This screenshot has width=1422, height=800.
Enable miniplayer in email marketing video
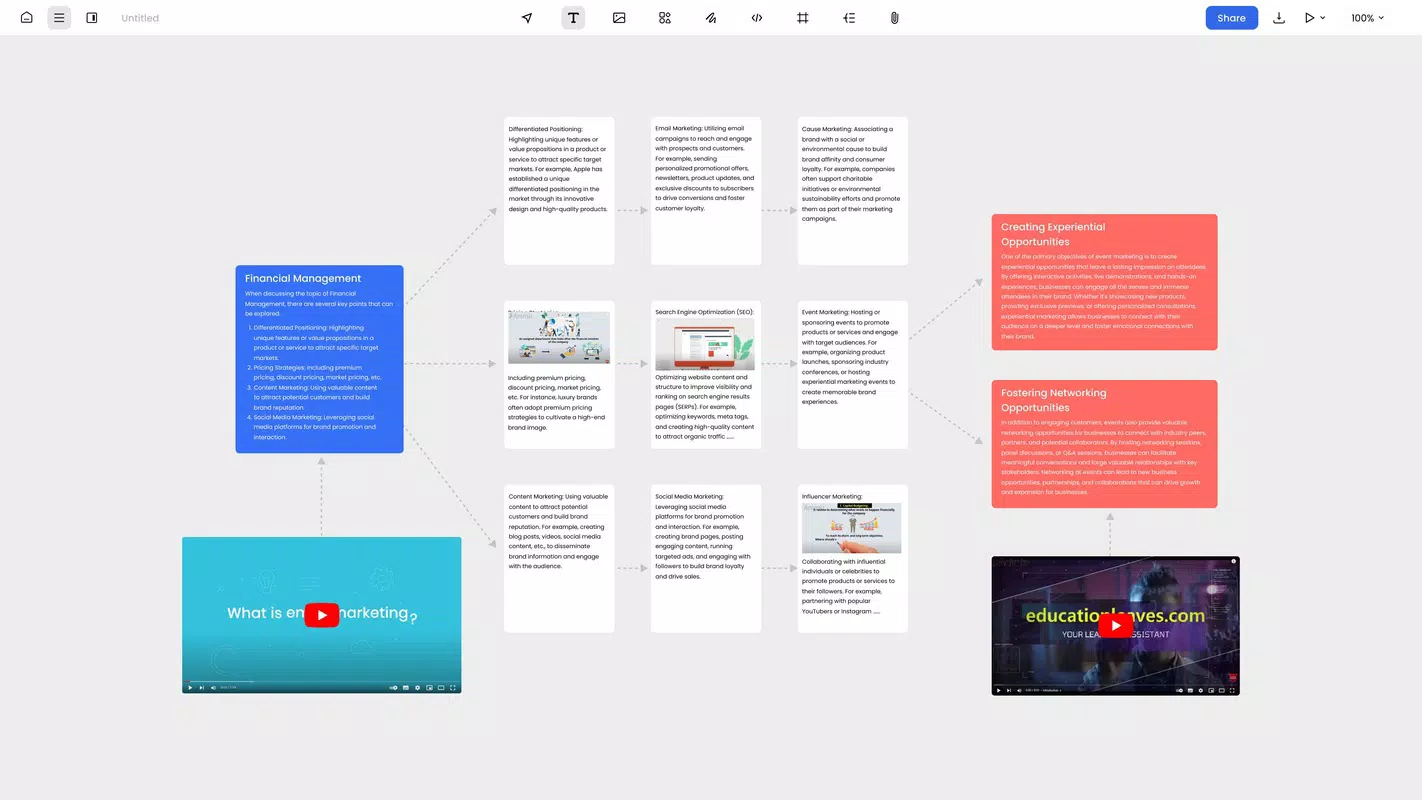click(x=429, y=688)
